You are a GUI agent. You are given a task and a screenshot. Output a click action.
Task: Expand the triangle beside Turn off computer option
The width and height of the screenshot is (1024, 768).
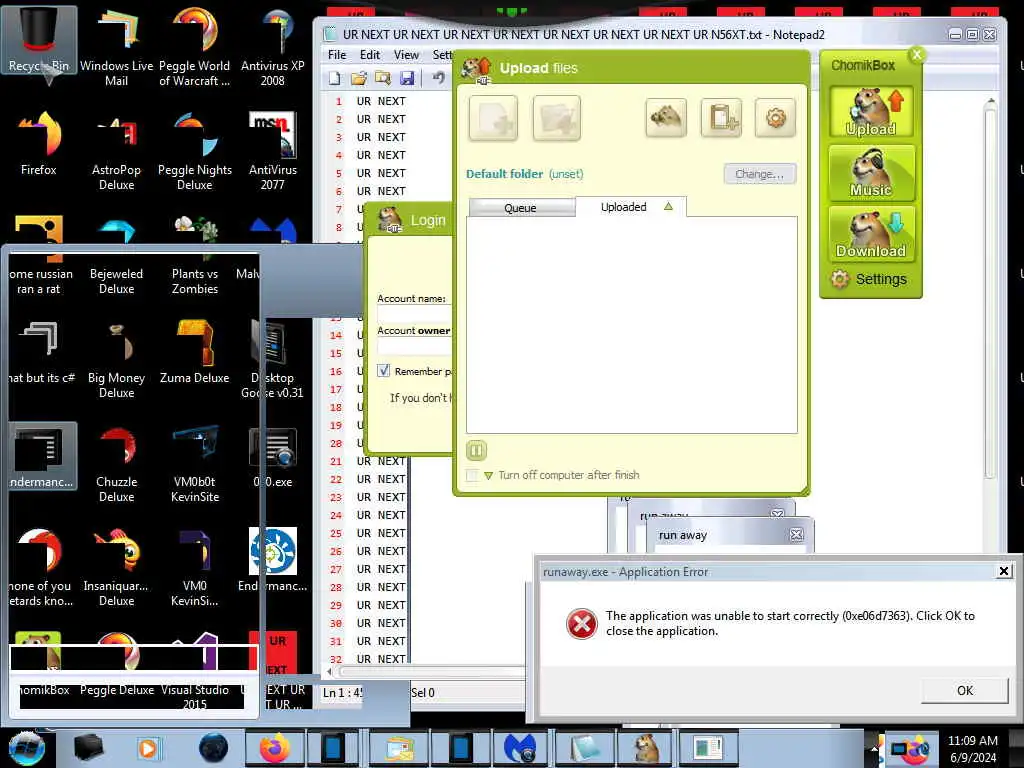tap(488, 475)
